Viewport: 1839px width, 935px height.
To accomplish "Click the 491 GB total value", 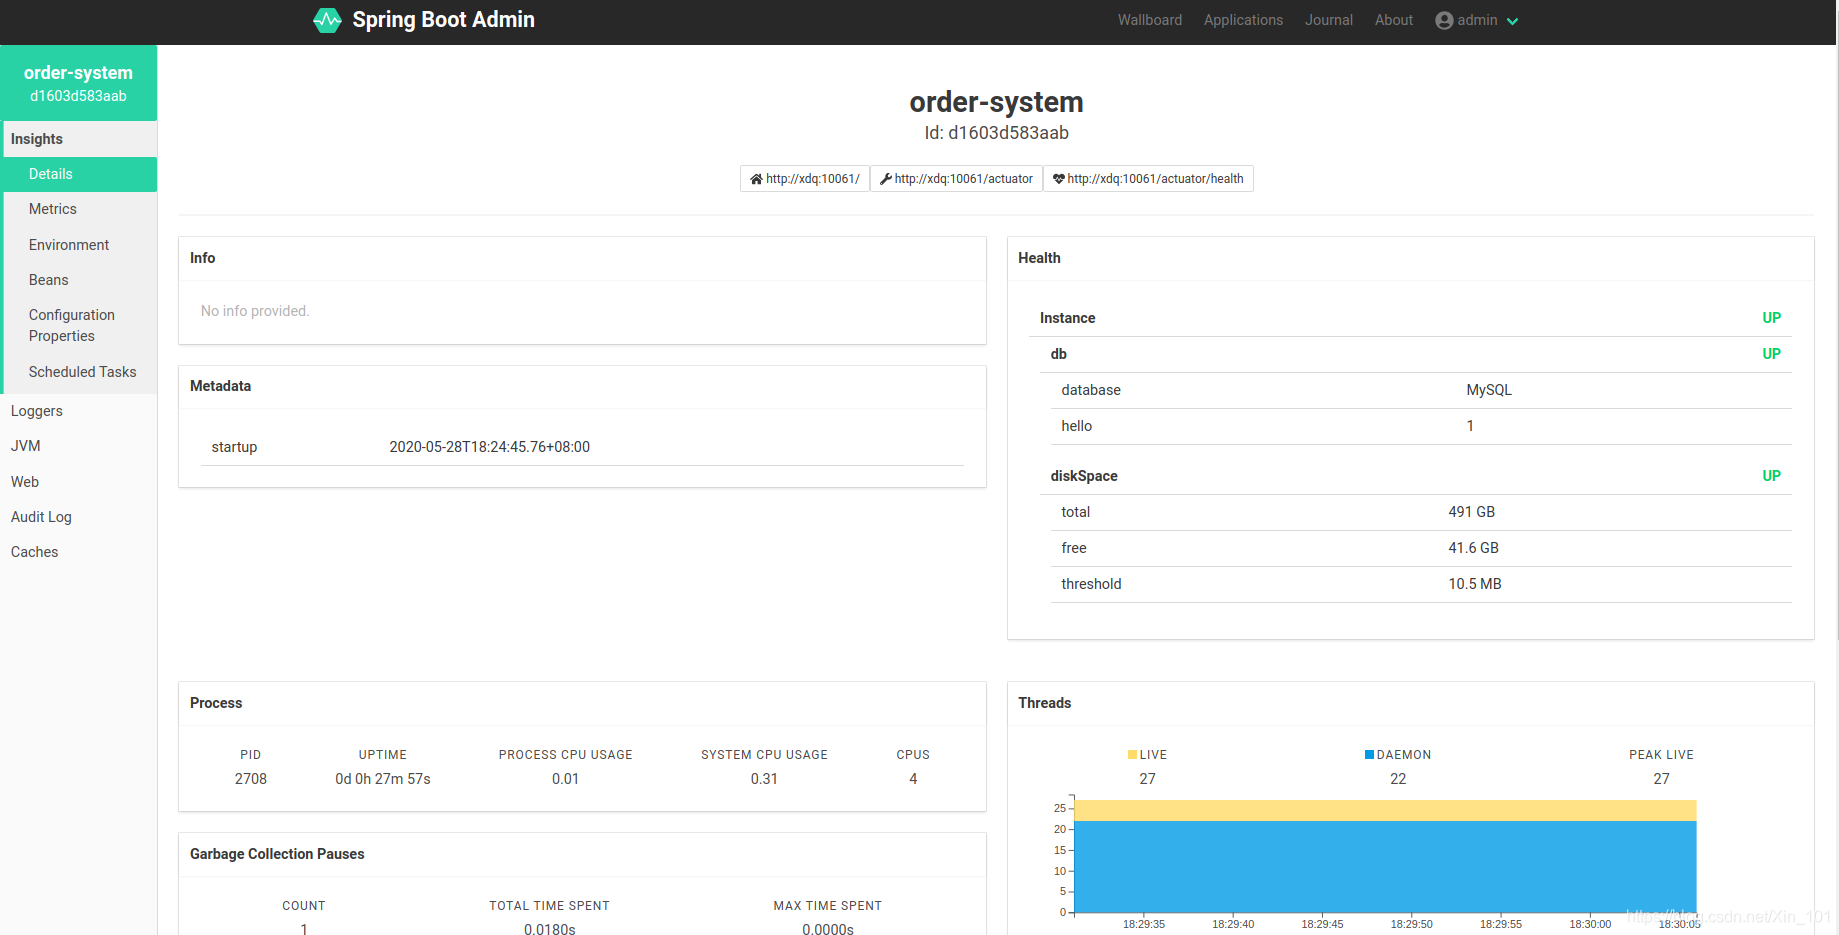I will [1472, 512].
